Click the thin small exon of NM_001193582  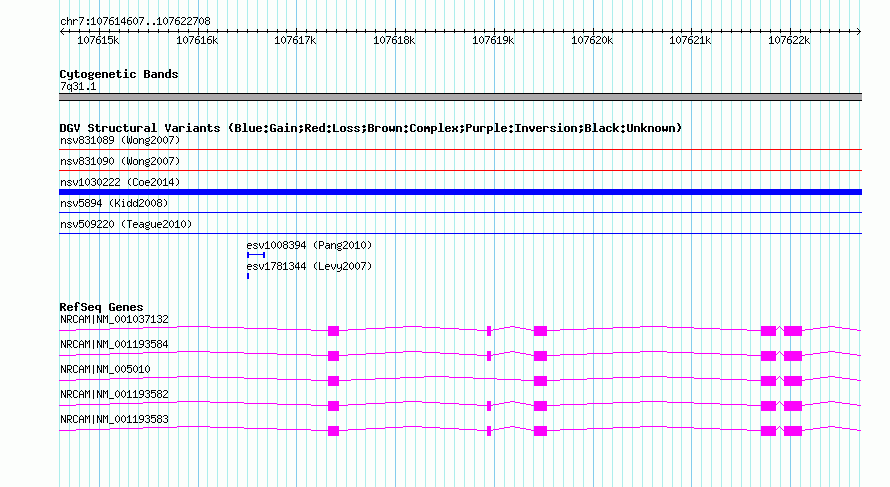tap(489, 406)
